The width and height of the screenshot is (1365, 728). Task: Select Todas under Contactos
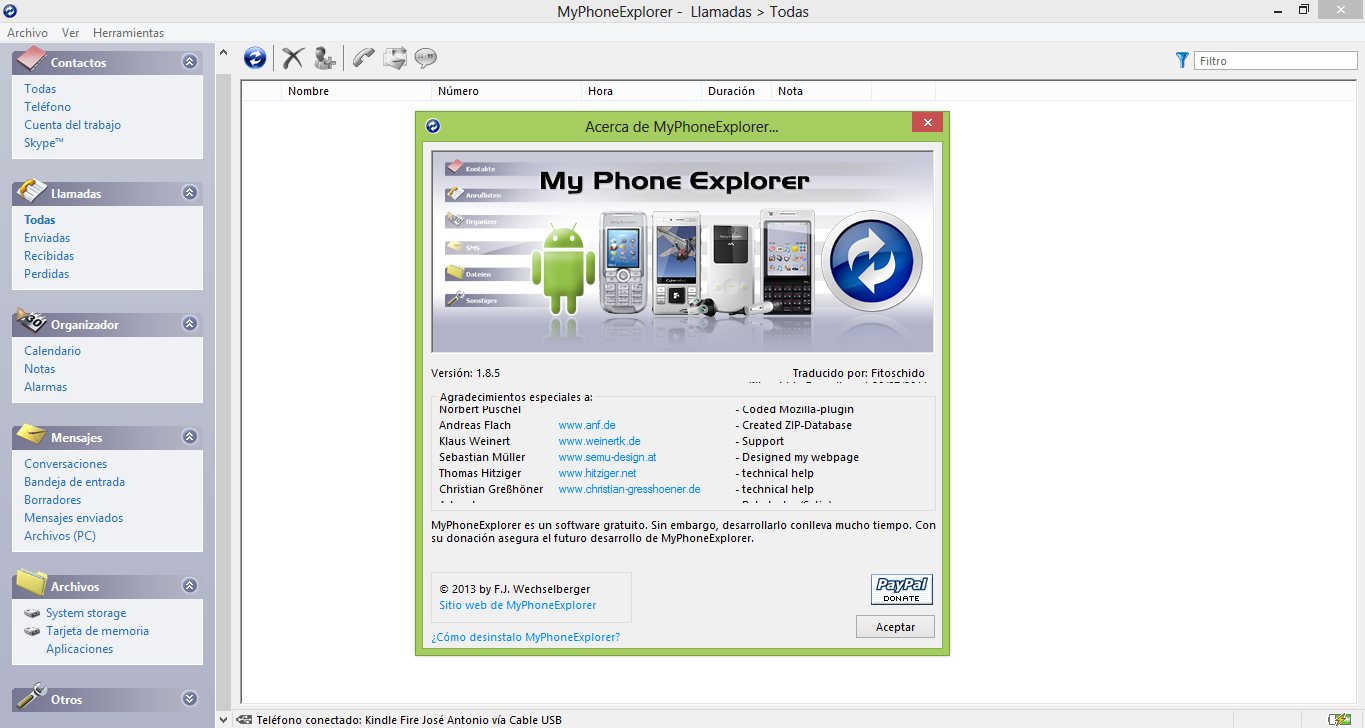[x=40, y=89]
